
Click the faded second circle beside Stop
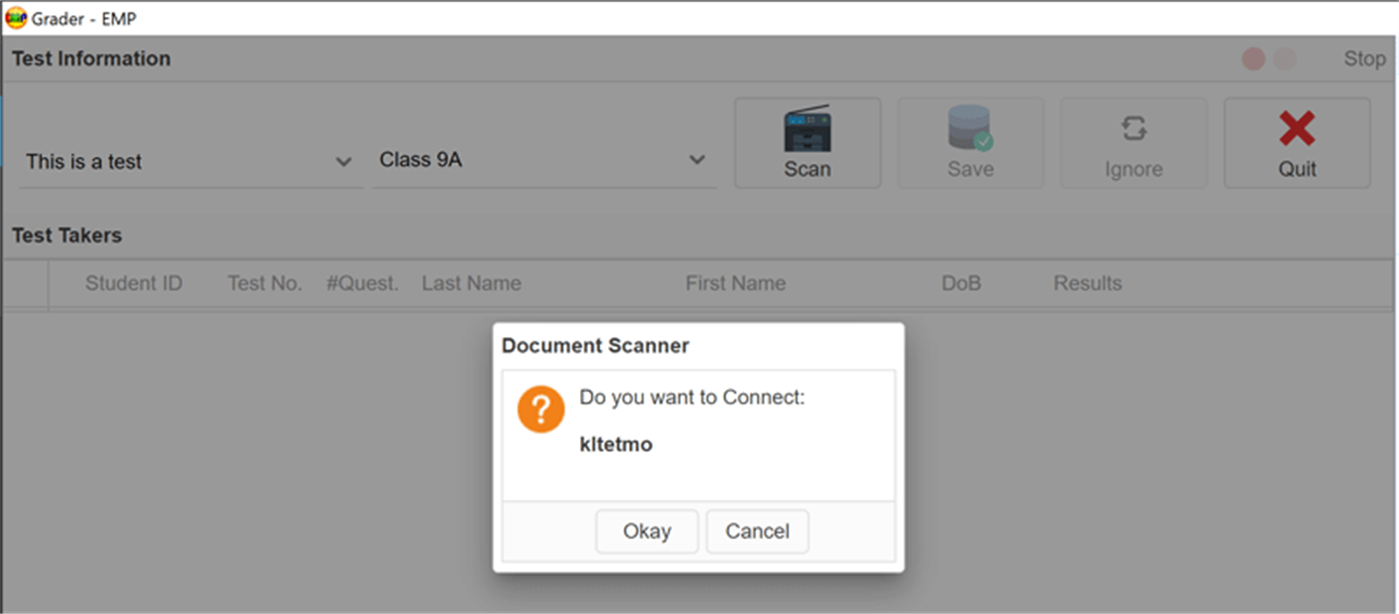coord(1285,59)
